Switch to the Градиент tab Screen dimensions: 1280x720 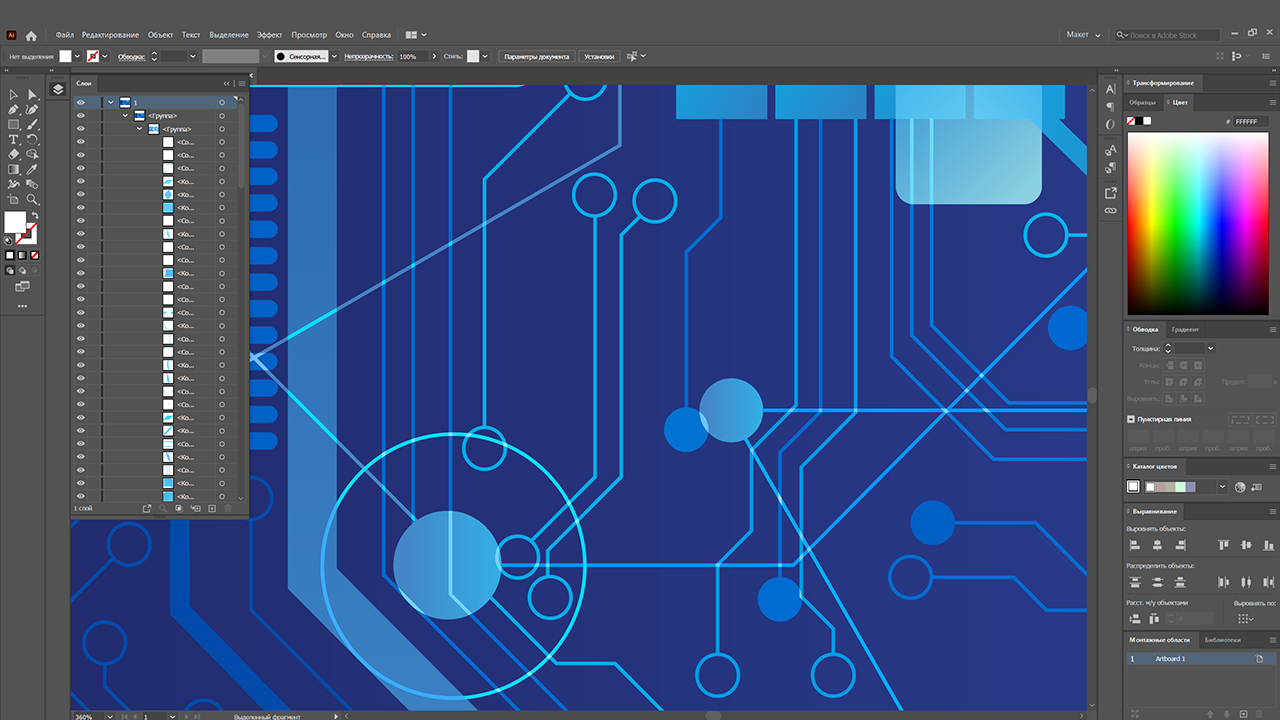pyautogui.click(x=1185, y=329)
